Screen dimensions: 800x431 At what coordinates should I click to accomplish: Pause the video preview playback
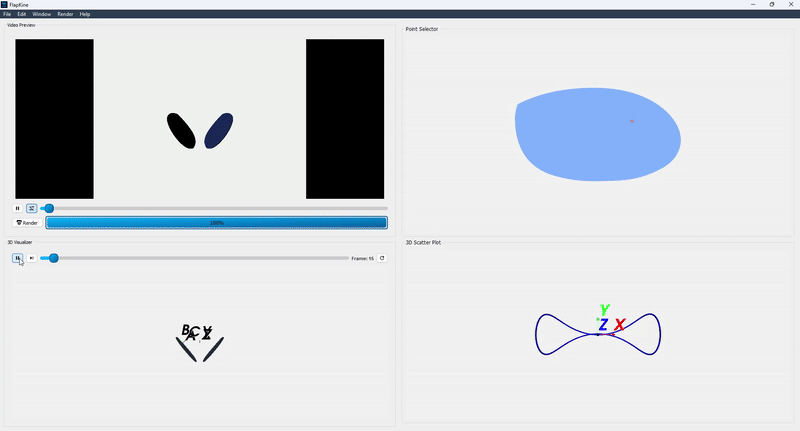(x=17, y=208)
